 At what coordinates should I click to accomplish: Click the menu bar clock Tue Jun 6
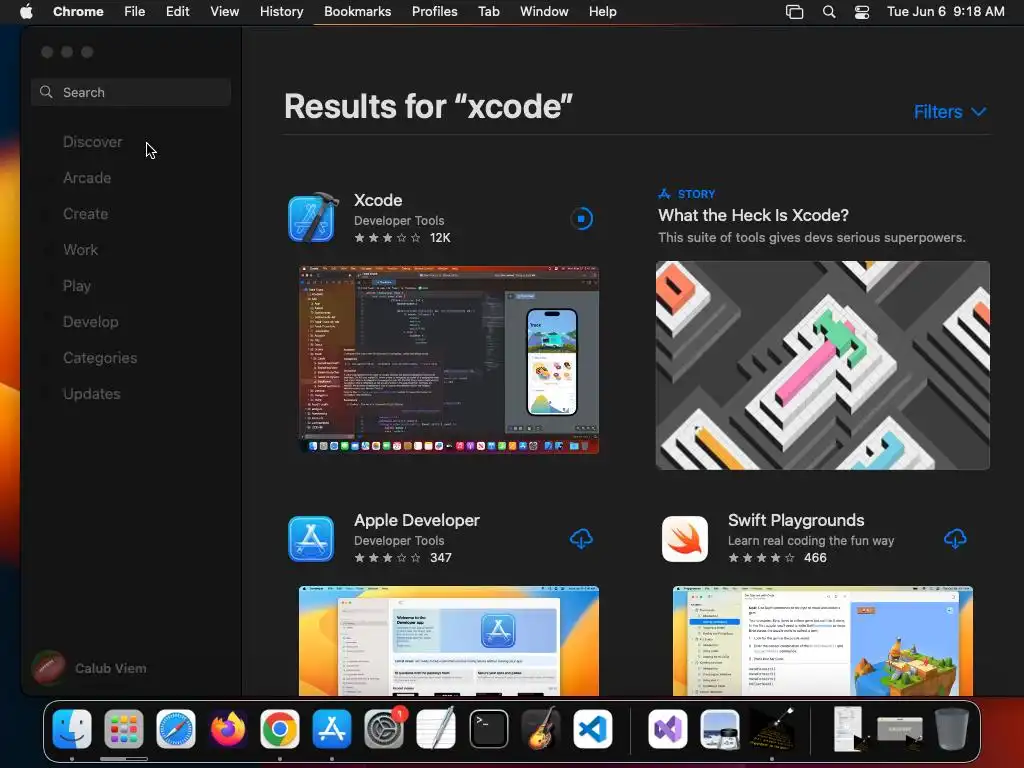pos(946,12)
